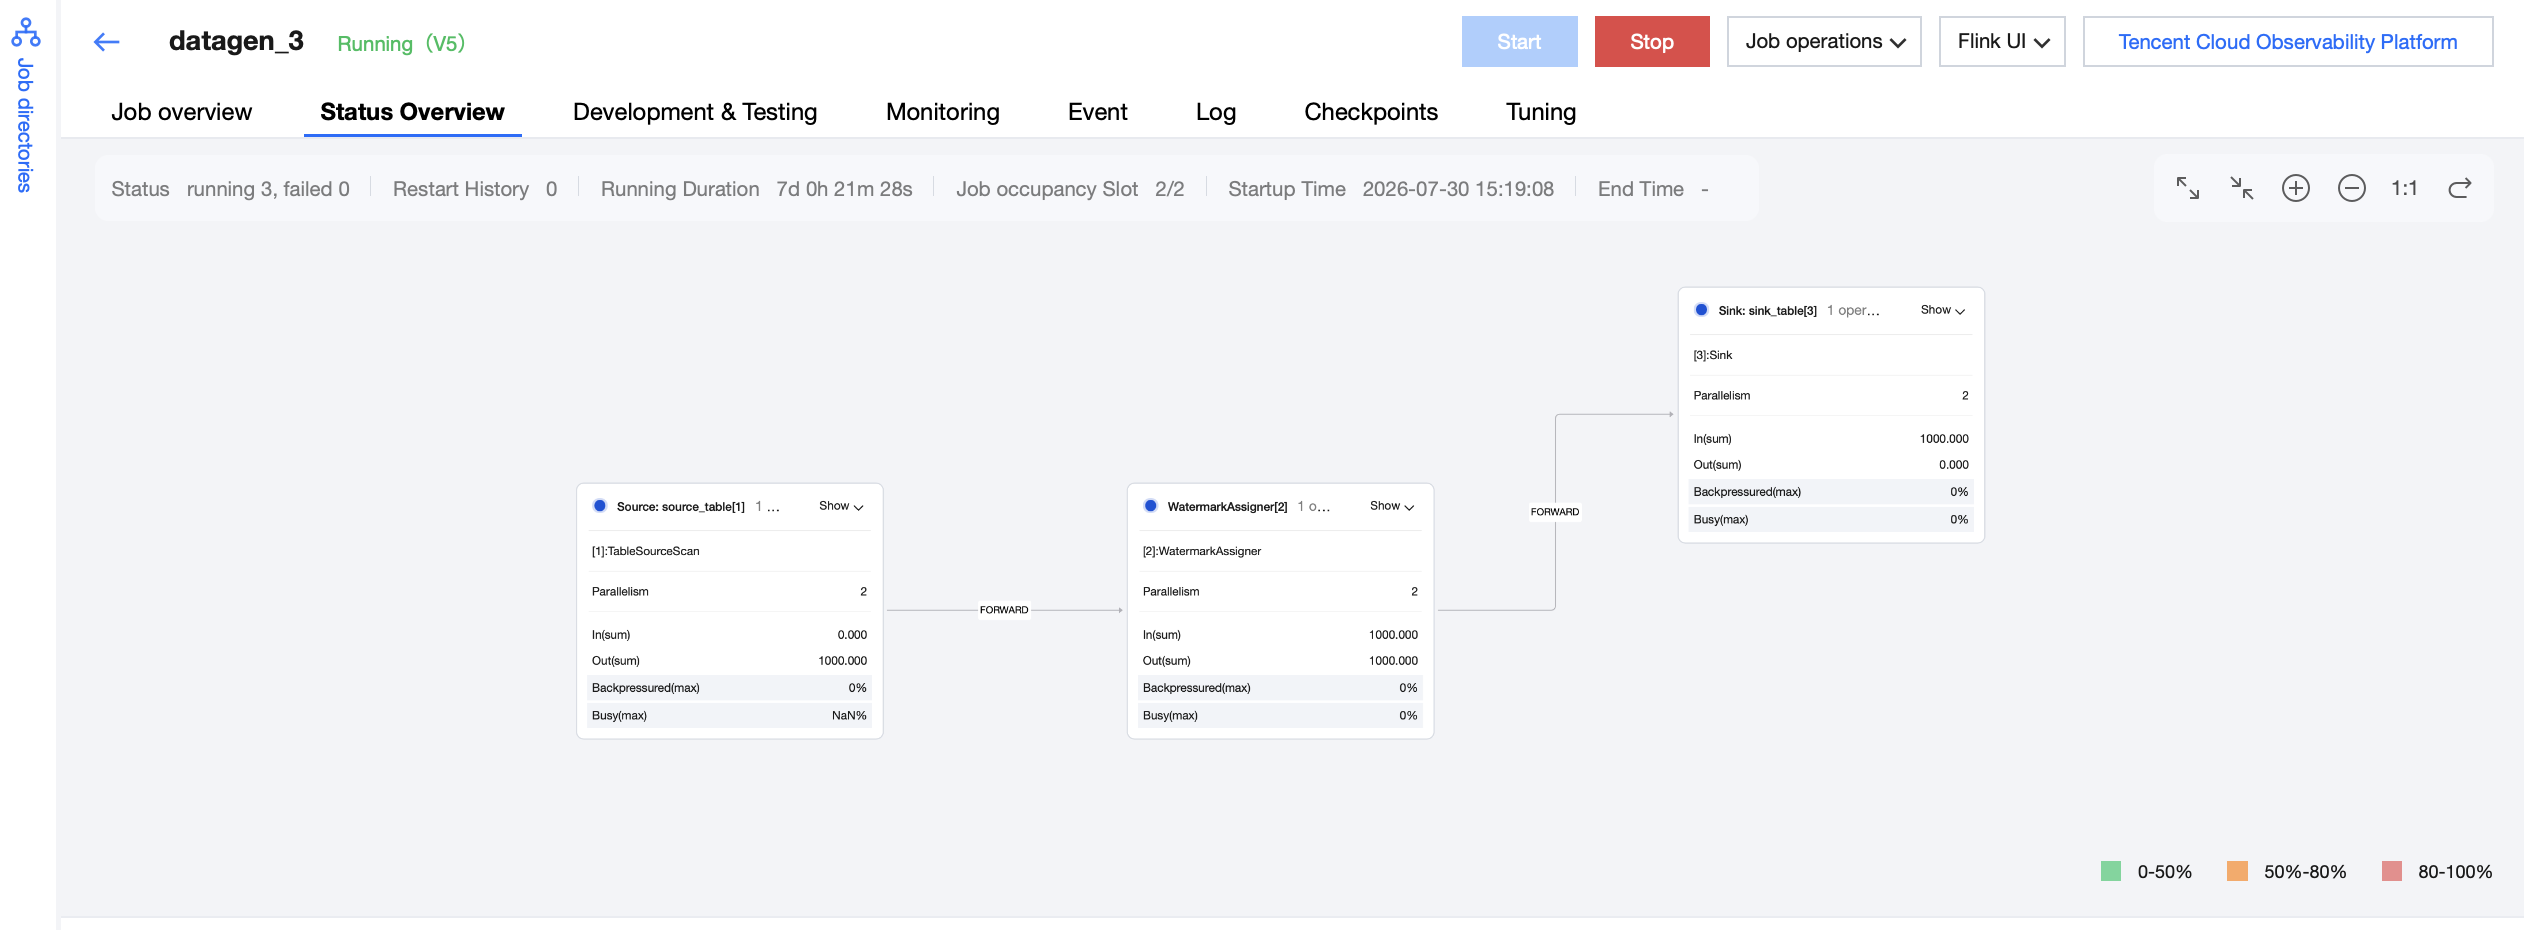The height and width of the screenshot is (930, 2524).
Task: Open the Job operations dropdown
Action: tap(1824, 42)
